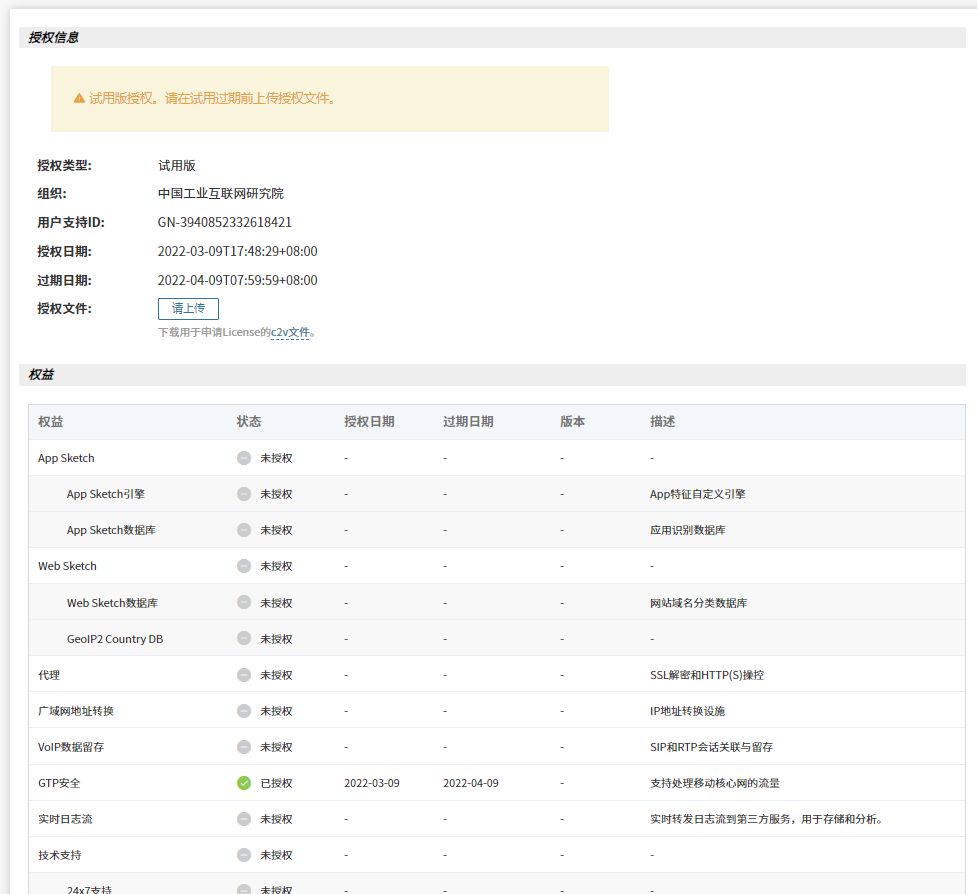Click the grey status icon for App Sketch
This screenshot has width=977, height=894.
244,458
